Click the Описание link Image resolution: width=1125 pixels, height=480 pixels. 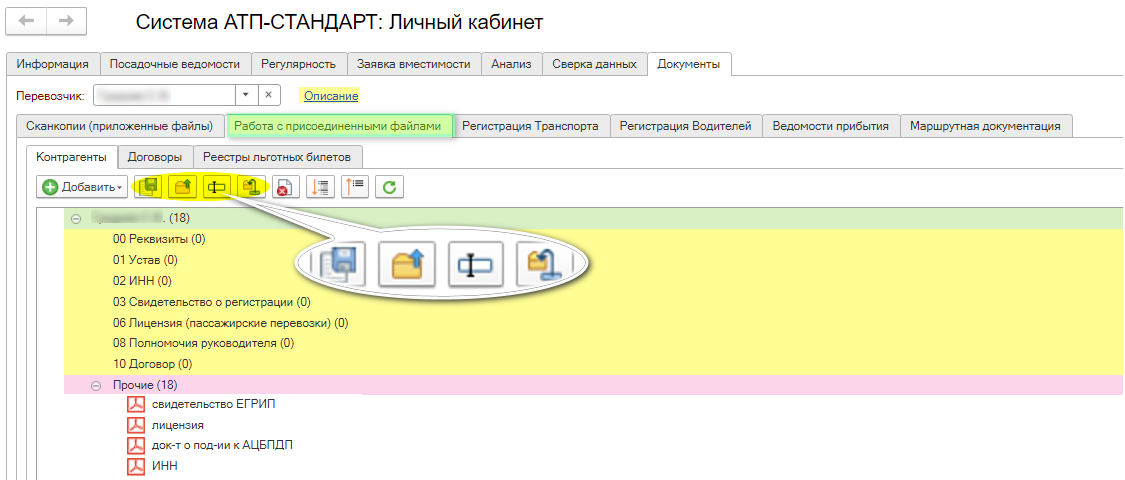point(330,95)
